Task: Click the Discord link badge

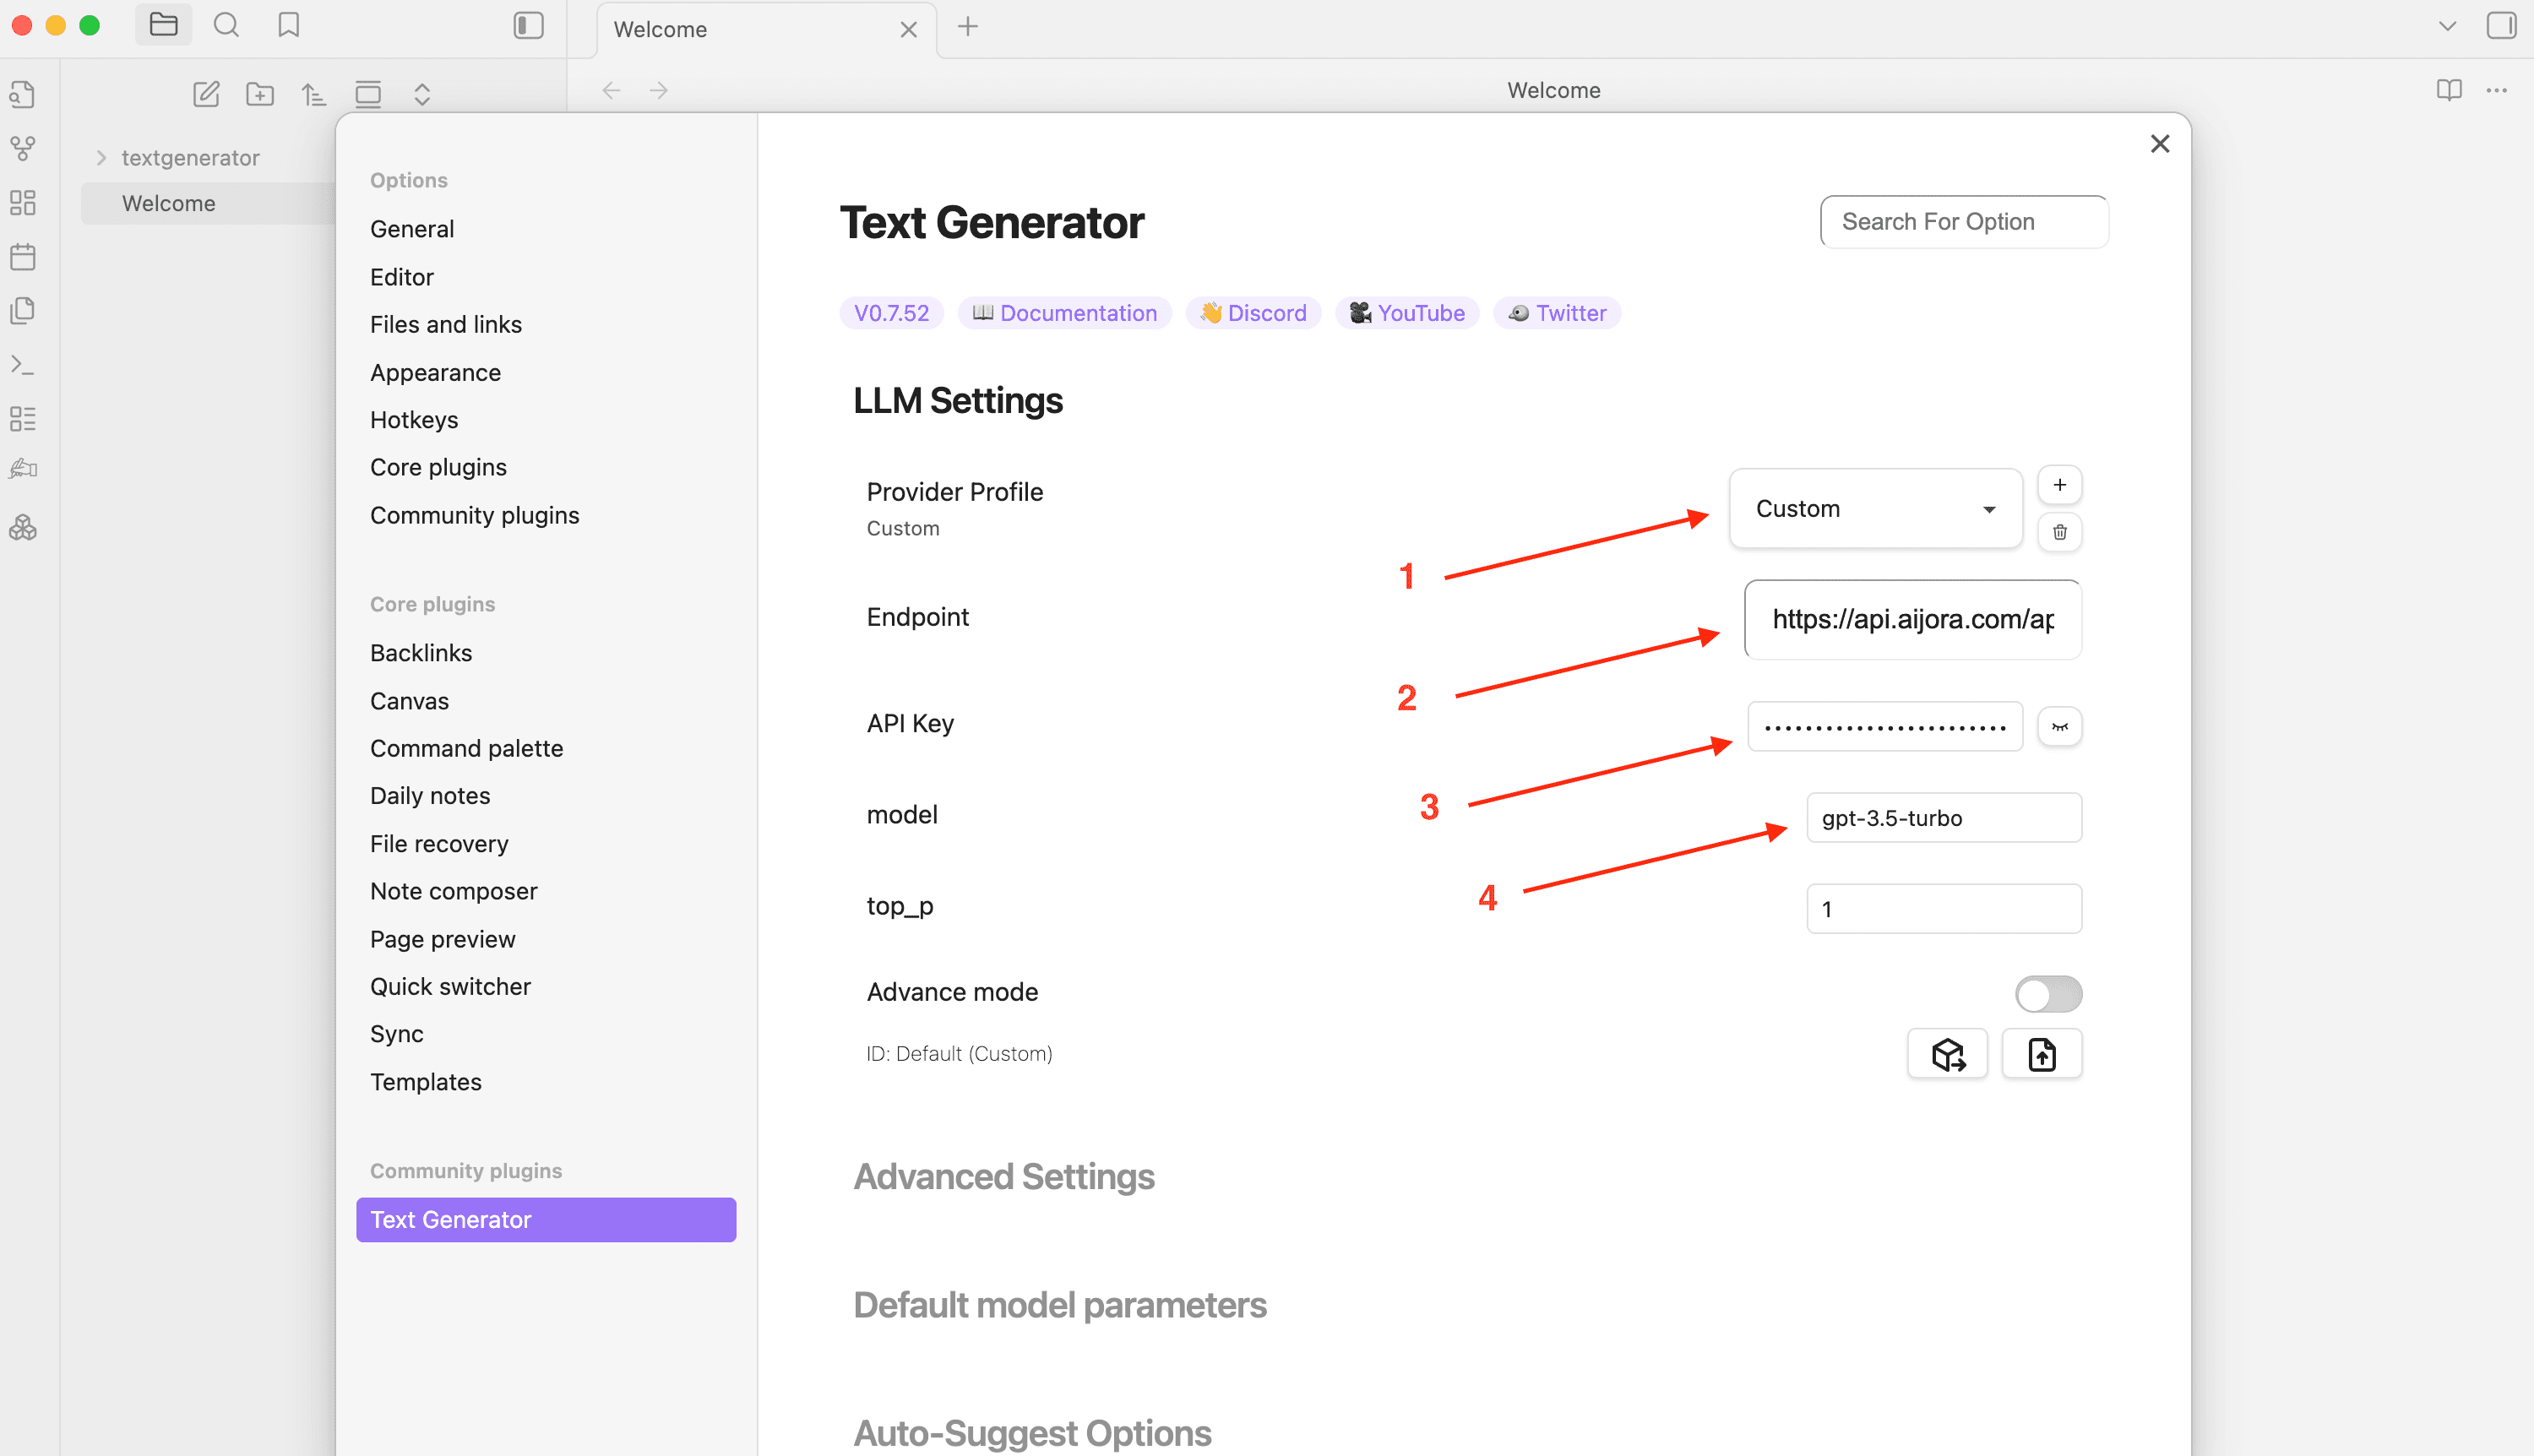Action: tap(1253, 313)
